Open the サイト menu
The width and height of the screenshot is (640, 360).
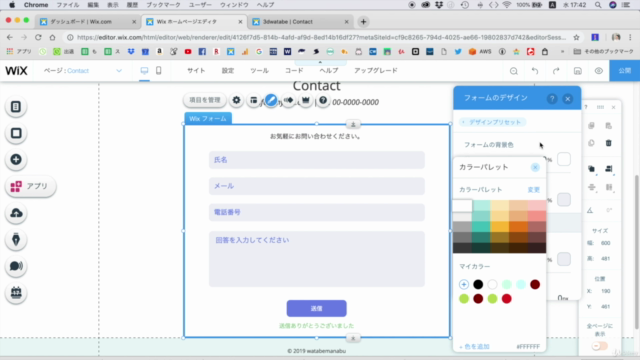(196, 71)
